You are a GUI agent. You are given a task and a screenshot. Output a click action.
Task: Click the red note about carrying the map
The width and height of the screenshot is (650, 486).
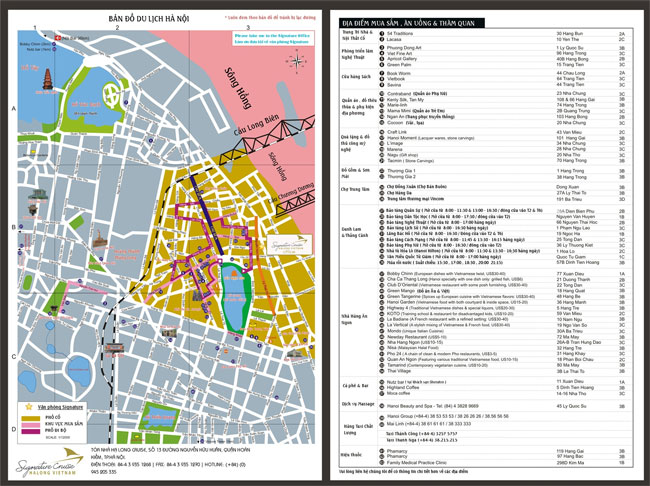[x=270, y=17]
